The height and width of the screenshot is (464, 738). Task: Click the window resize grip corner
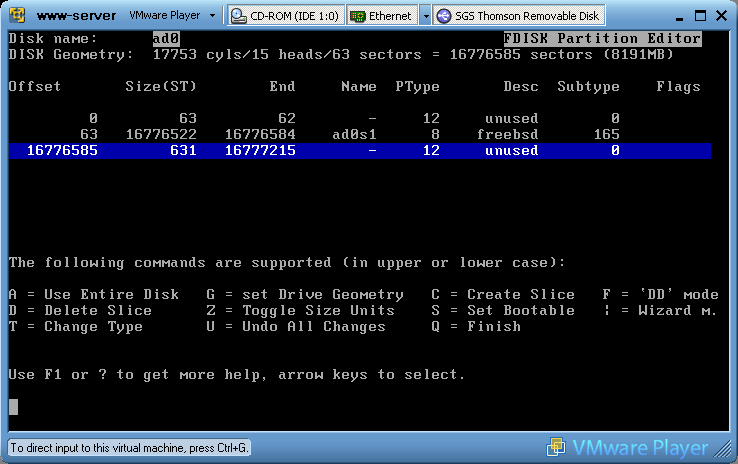[x=723, y=448]
